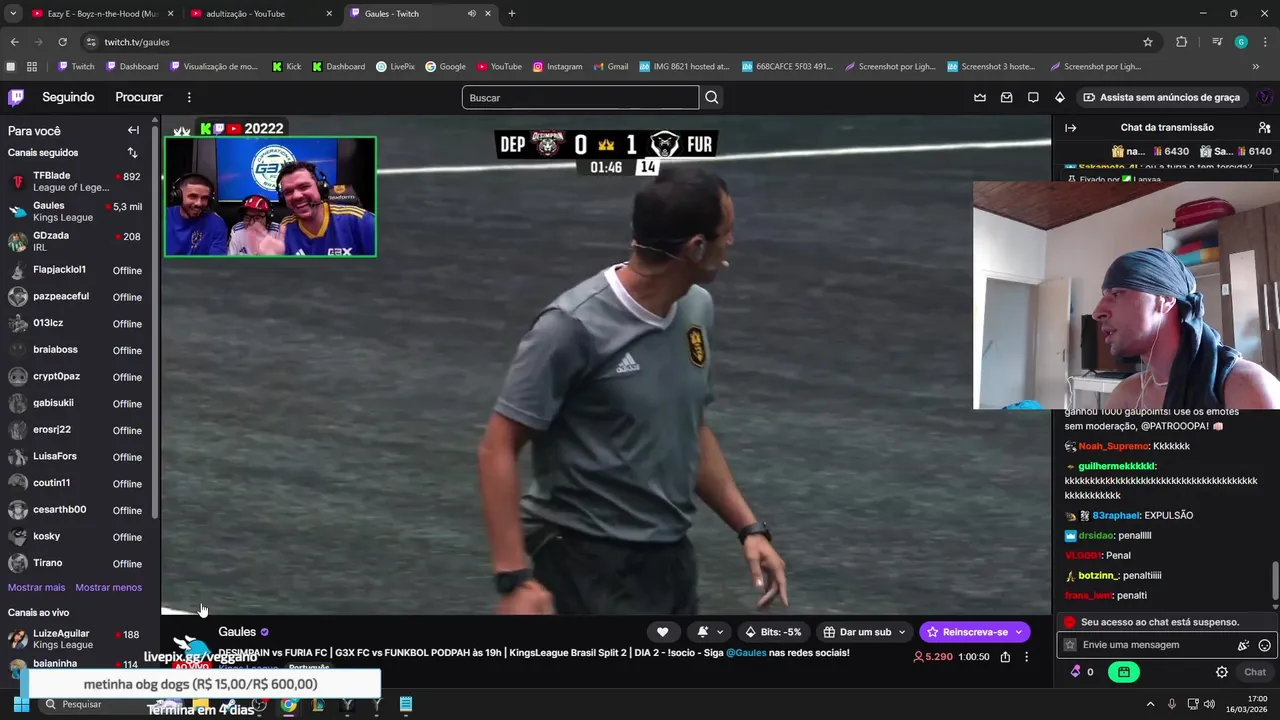Click Assista sem anúncios de graça
Viewport: 1280px width, 720px height.
[x=1161, y=97]
